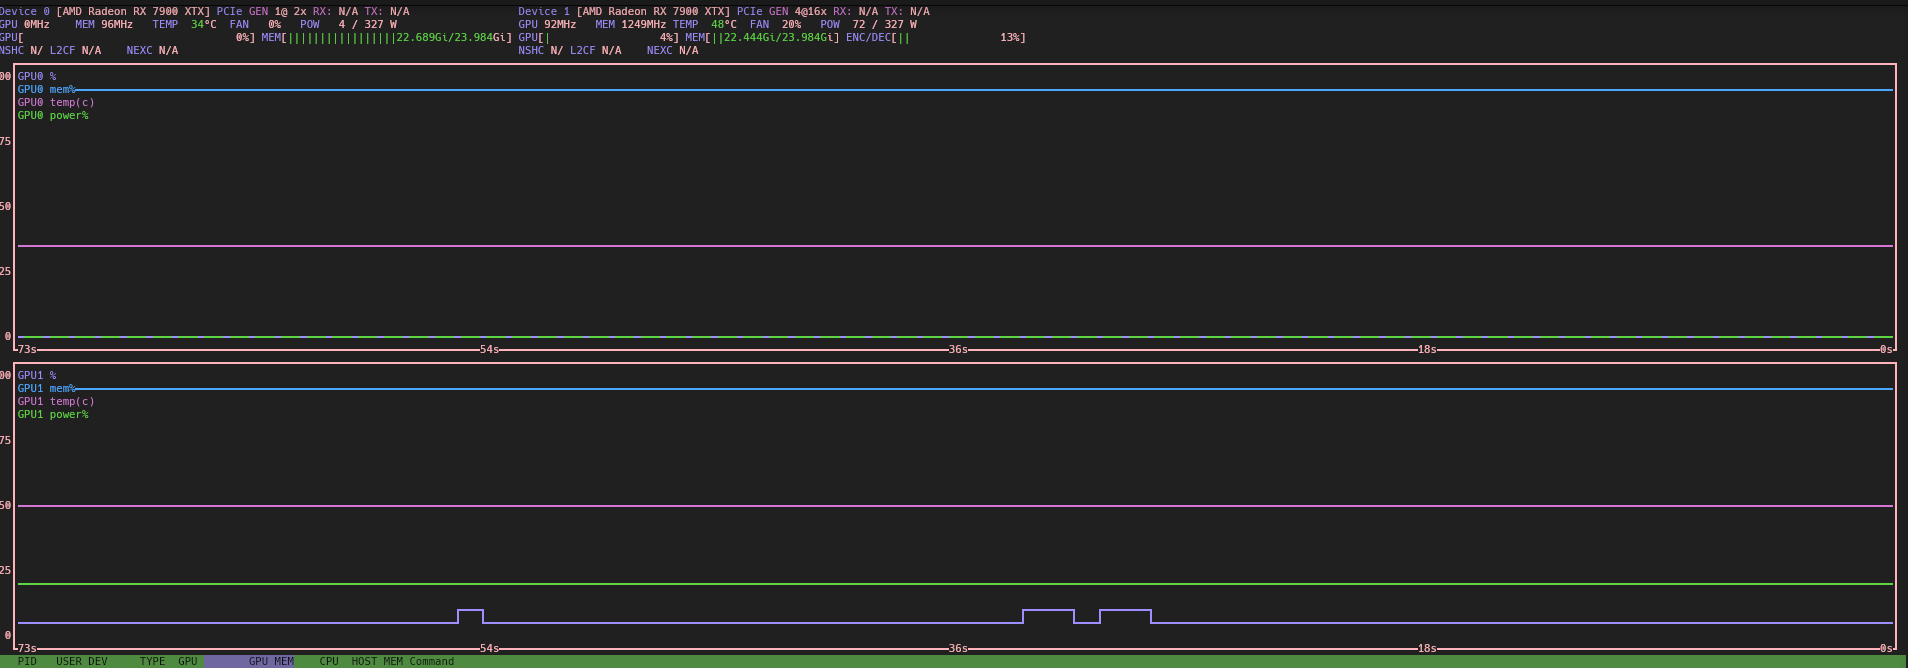Click the GPU 92MHz clock reading
Screen dimensions: 1908x668
(547, 24)
